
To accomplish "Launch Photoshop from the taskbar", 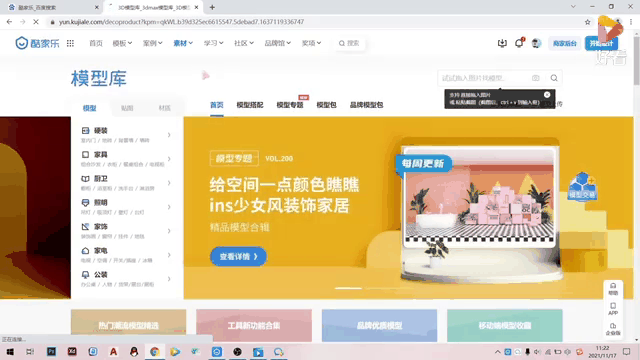I will click(x=51, y=352).
